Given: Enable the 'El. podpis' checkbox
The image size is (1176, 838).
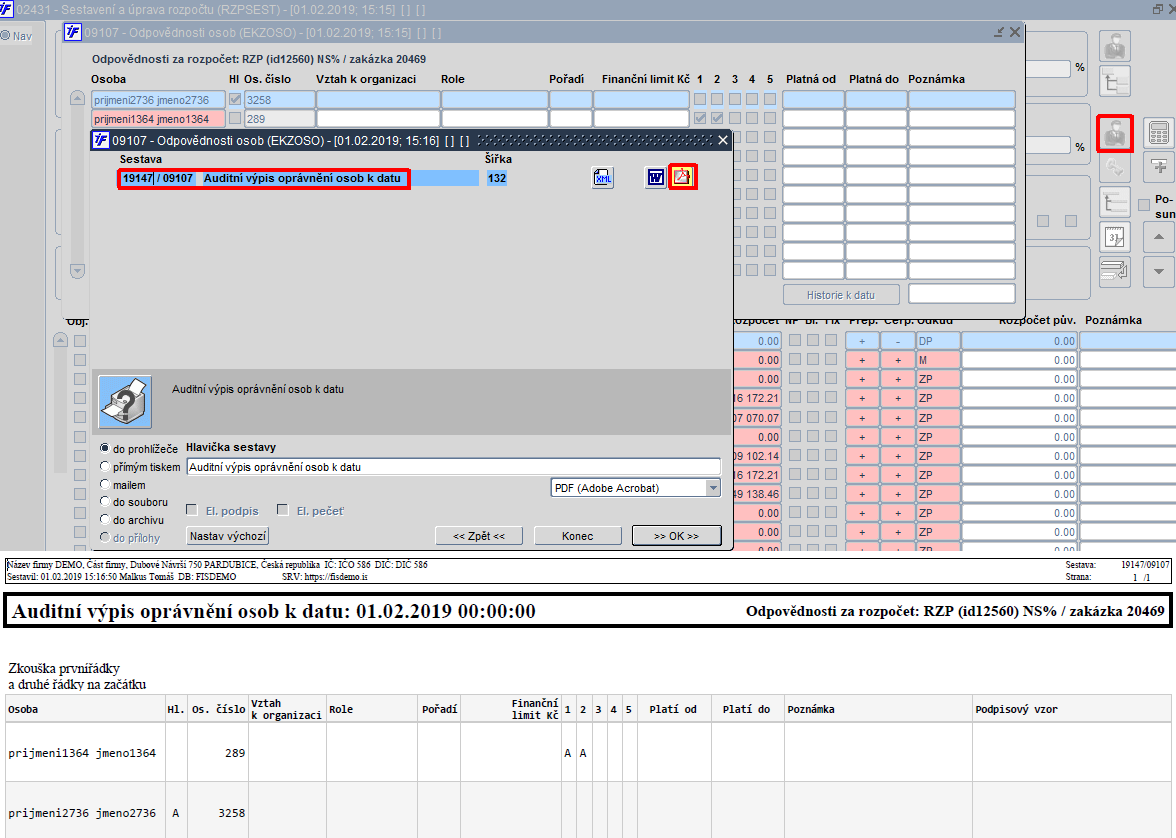Looking at the screenshot, I should (192, 510).
